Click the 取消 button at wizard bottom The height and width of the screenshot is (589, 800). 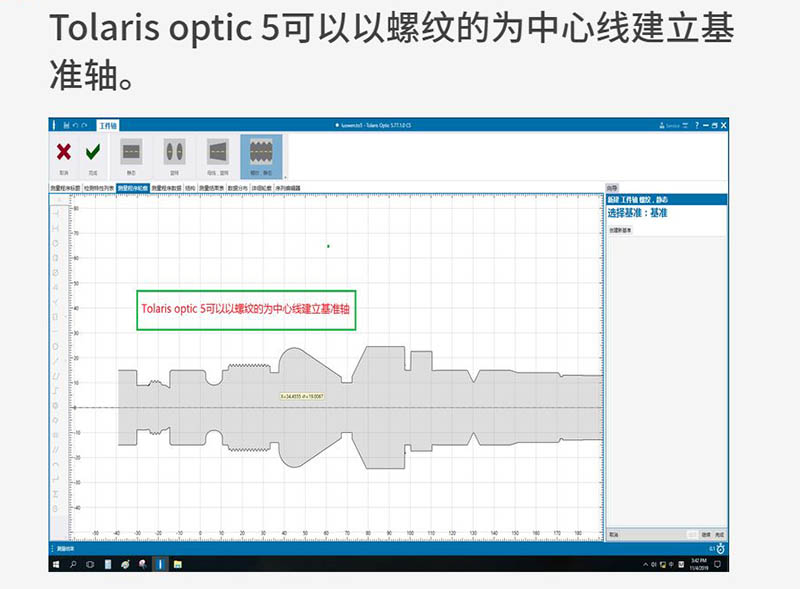614,536
